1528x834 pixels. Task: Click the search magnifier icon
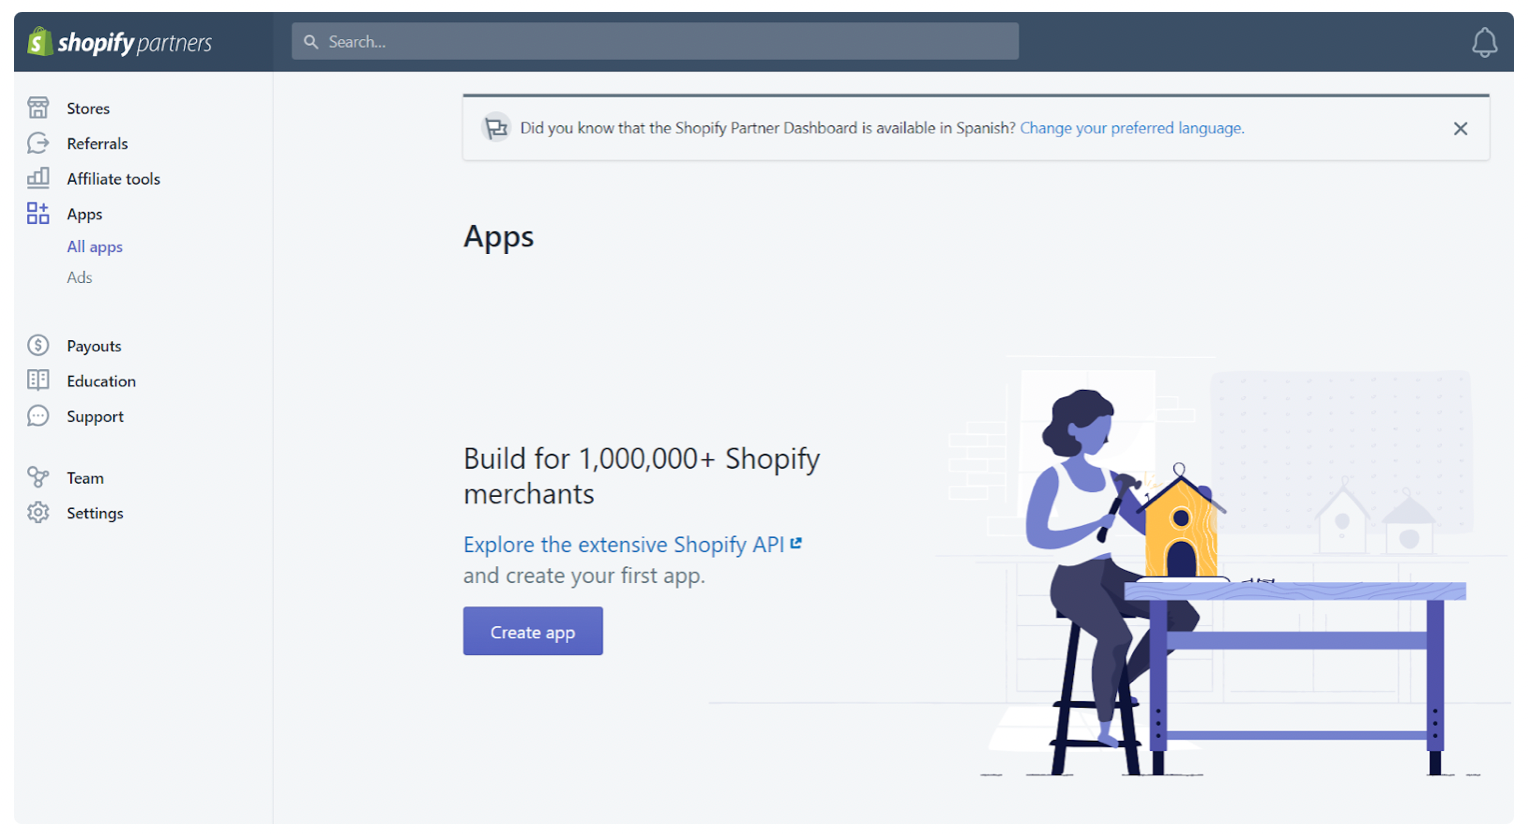point(311,42)
